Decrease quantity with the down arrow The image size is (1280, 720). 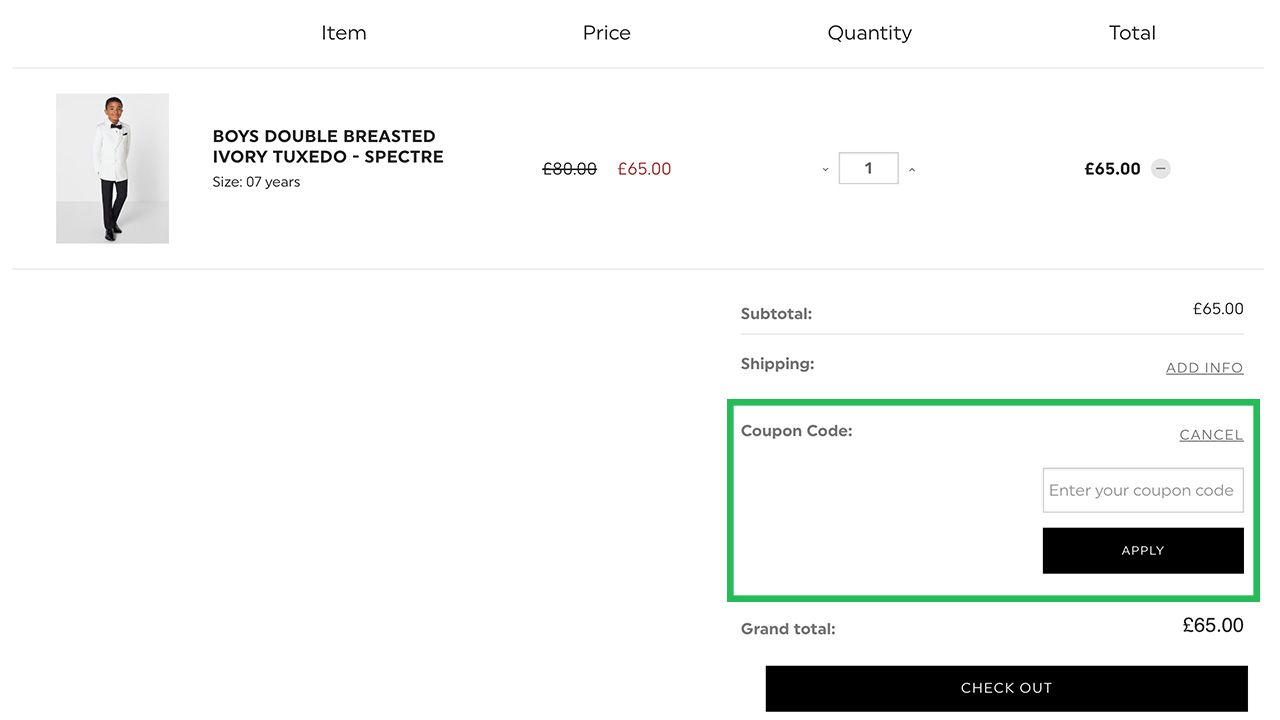[x=825, y=169]
